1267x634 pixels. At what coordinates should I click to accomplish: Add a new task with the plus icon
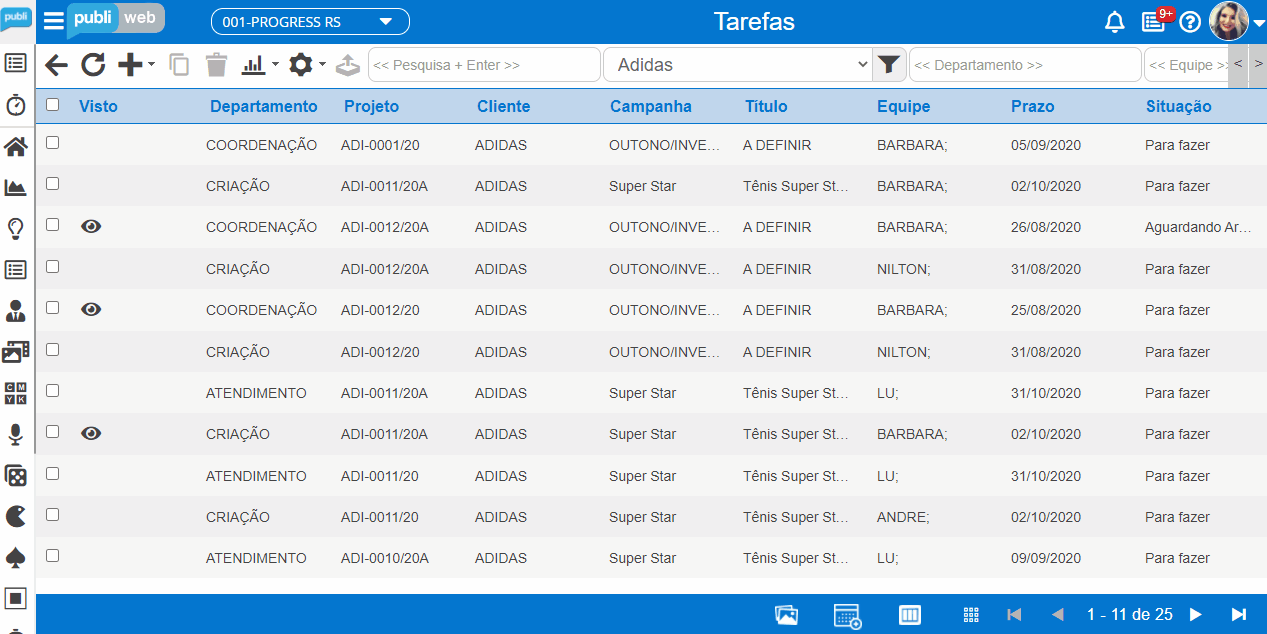pos(130,65)
